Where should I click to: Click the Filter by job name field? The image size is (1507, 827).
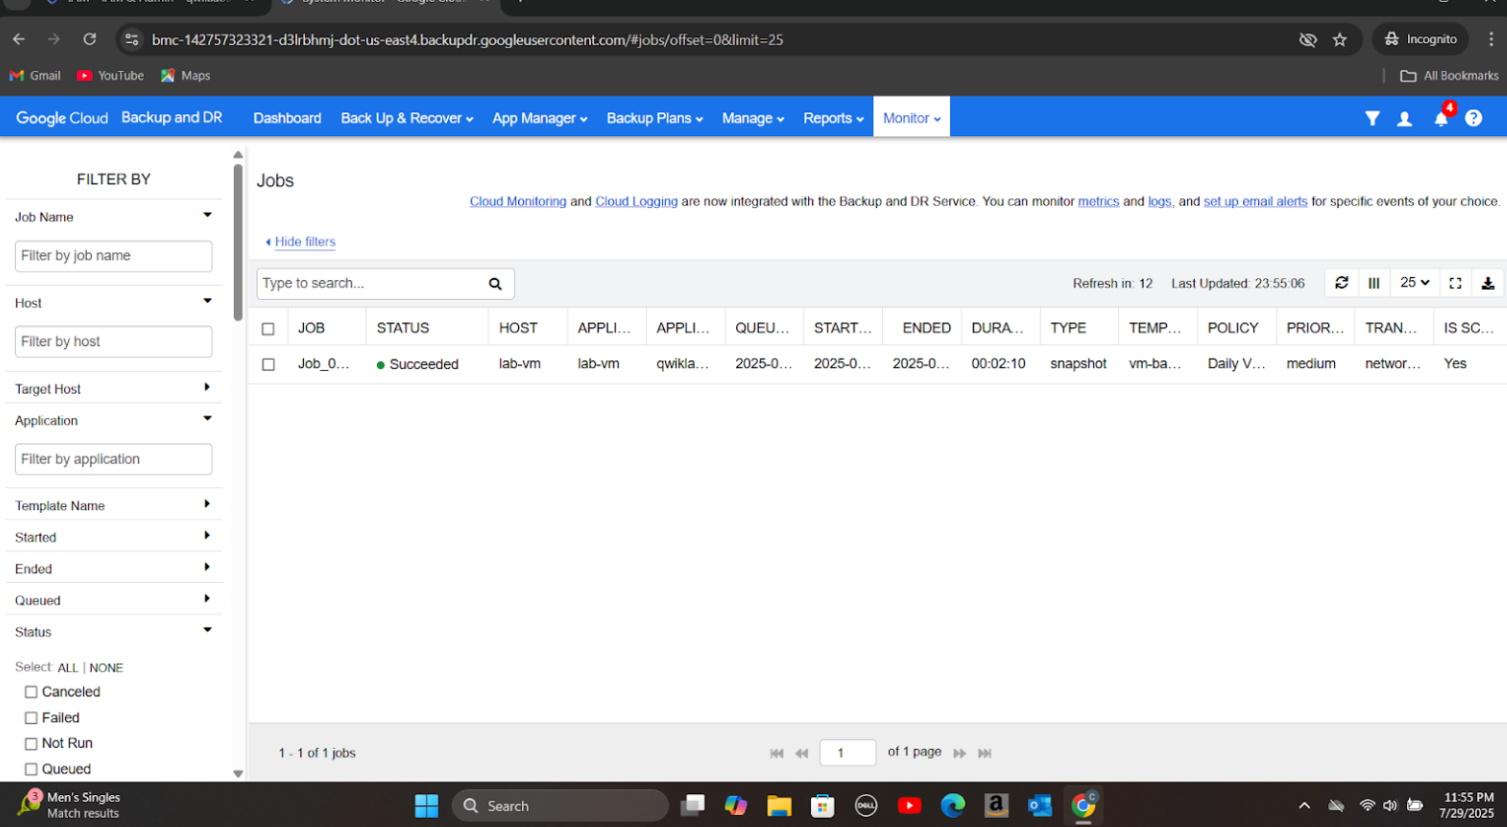click(x=113, y=256)
